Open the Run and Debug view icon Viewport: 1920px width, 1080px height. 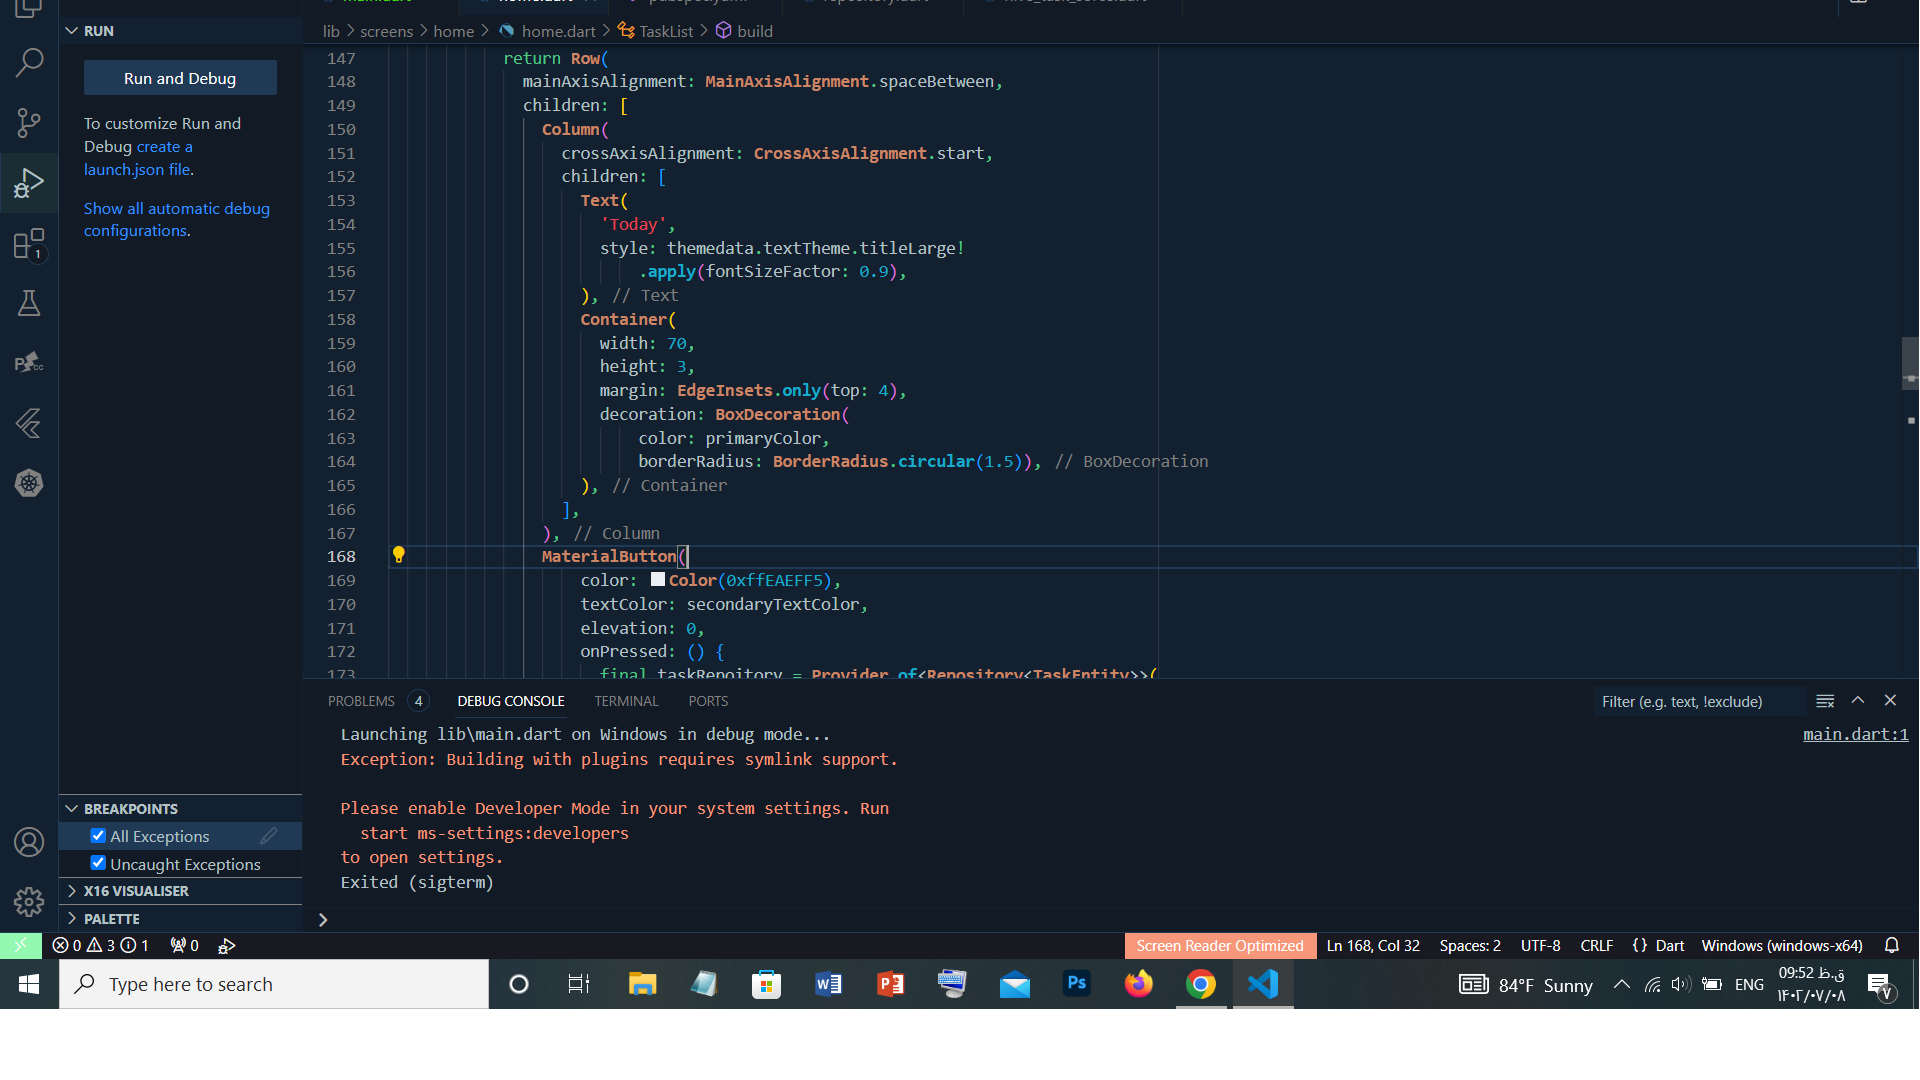tap(29, 183)
